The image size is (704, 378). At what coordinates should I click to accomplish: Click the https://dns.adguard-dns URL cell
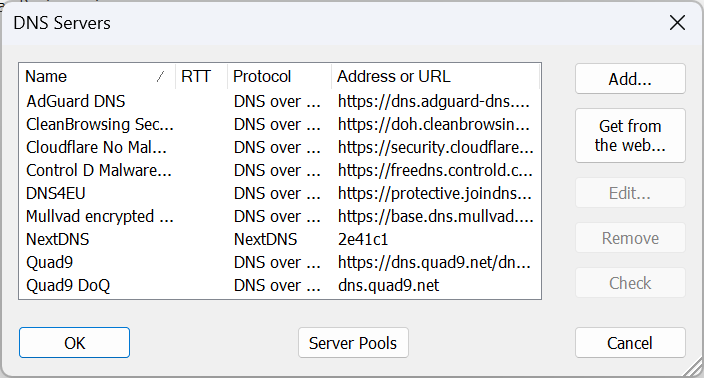[x=434, y=101]
